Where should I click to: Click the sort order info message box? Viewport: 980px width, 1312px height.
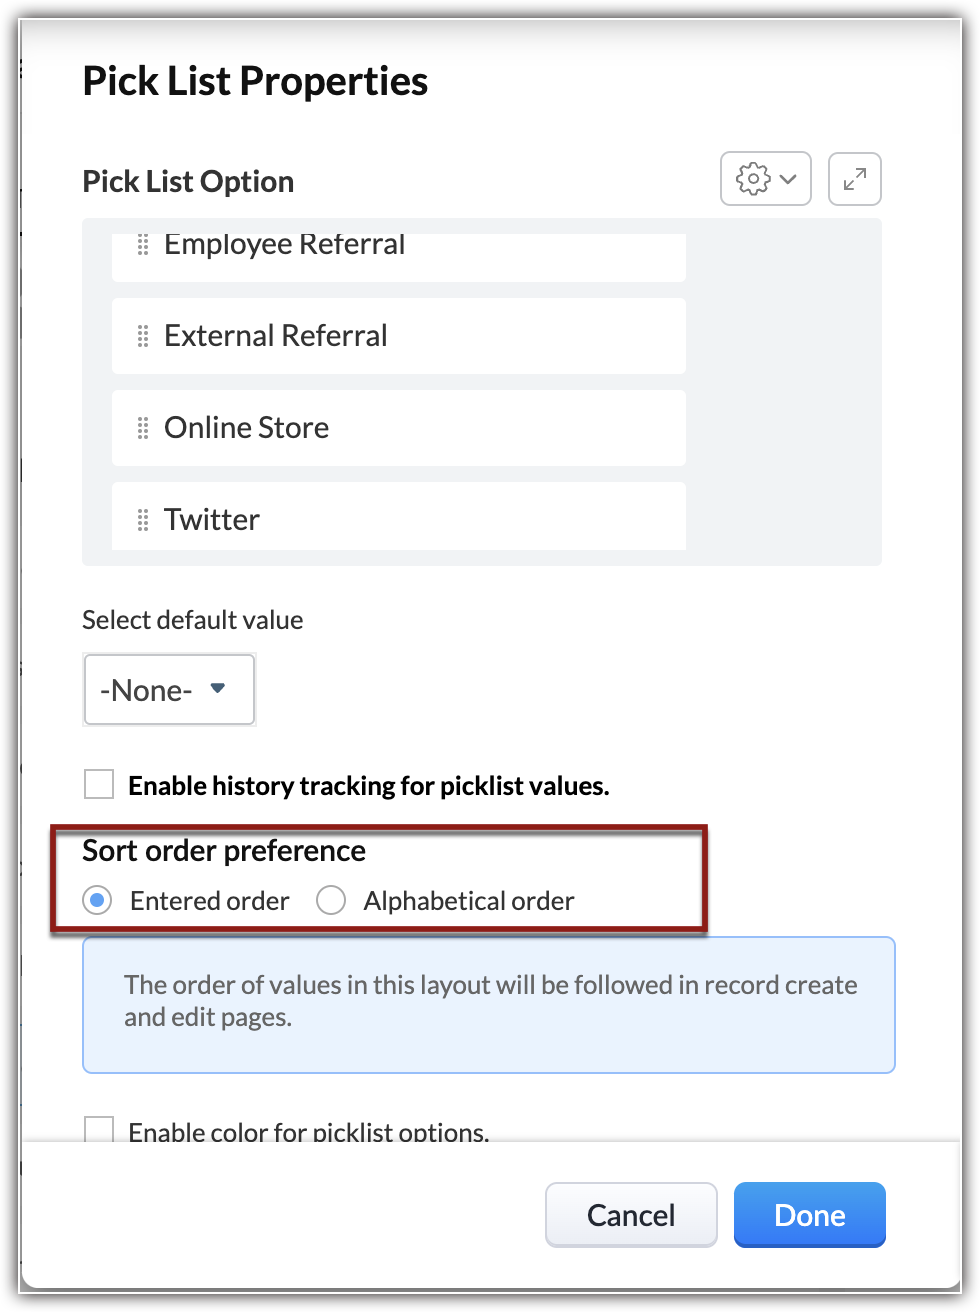488,1004
